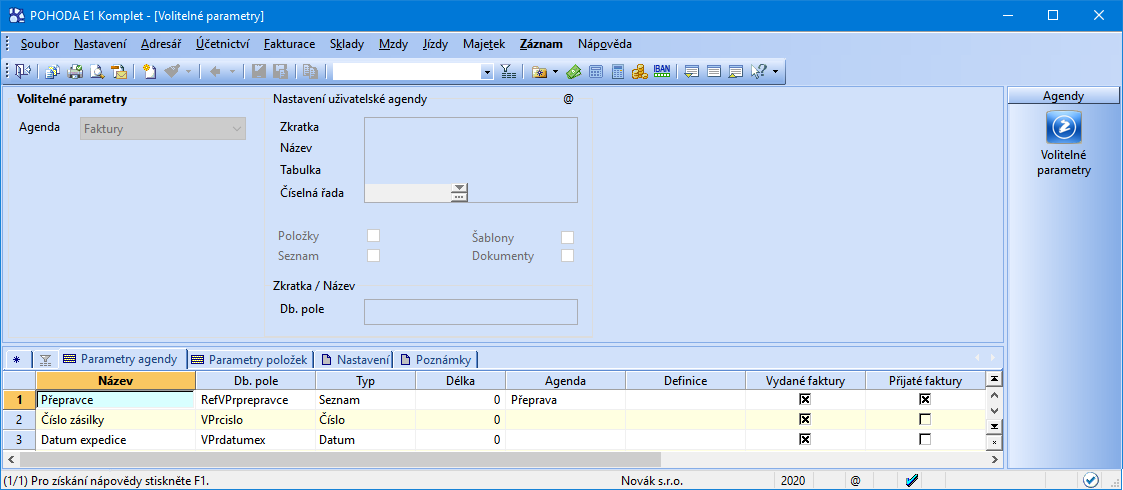Screen dimensions: 1123x490
Task: Open the Fakturace menu
Action: click(x=289, y=44)
